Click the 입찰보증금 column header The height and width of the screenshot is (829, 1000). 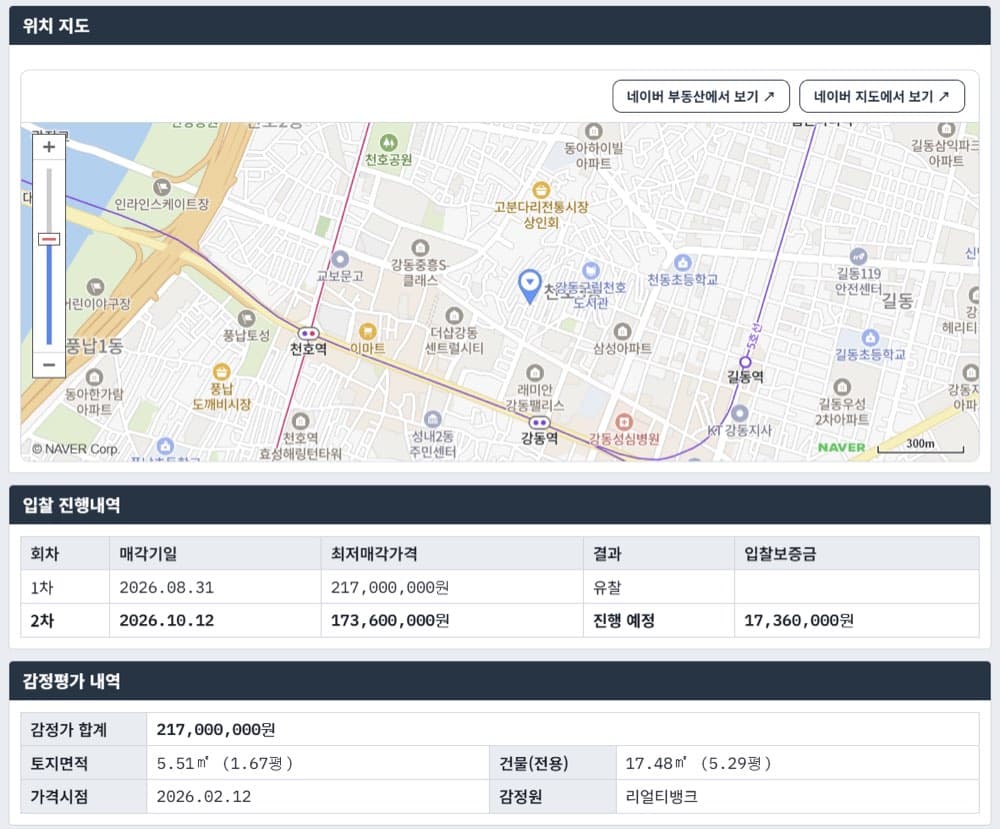pyautogui.click(x=857, y=554)
